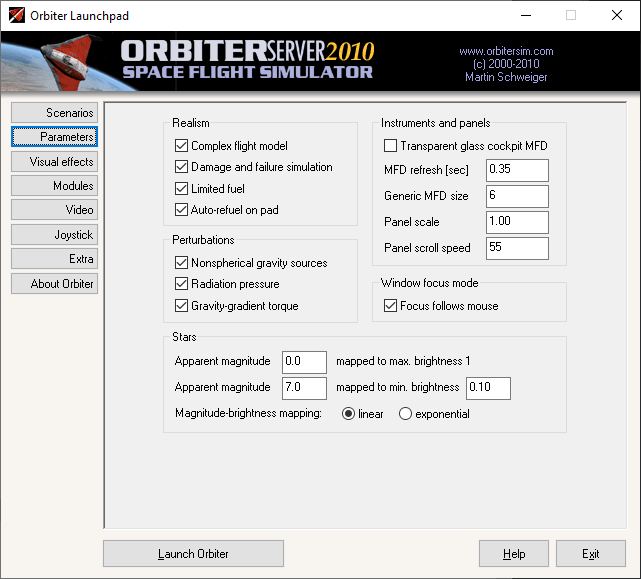Click the min brightness value field 0.10
Image resolution: width=641 pixels, height=579 pixels.
[488, 388]
